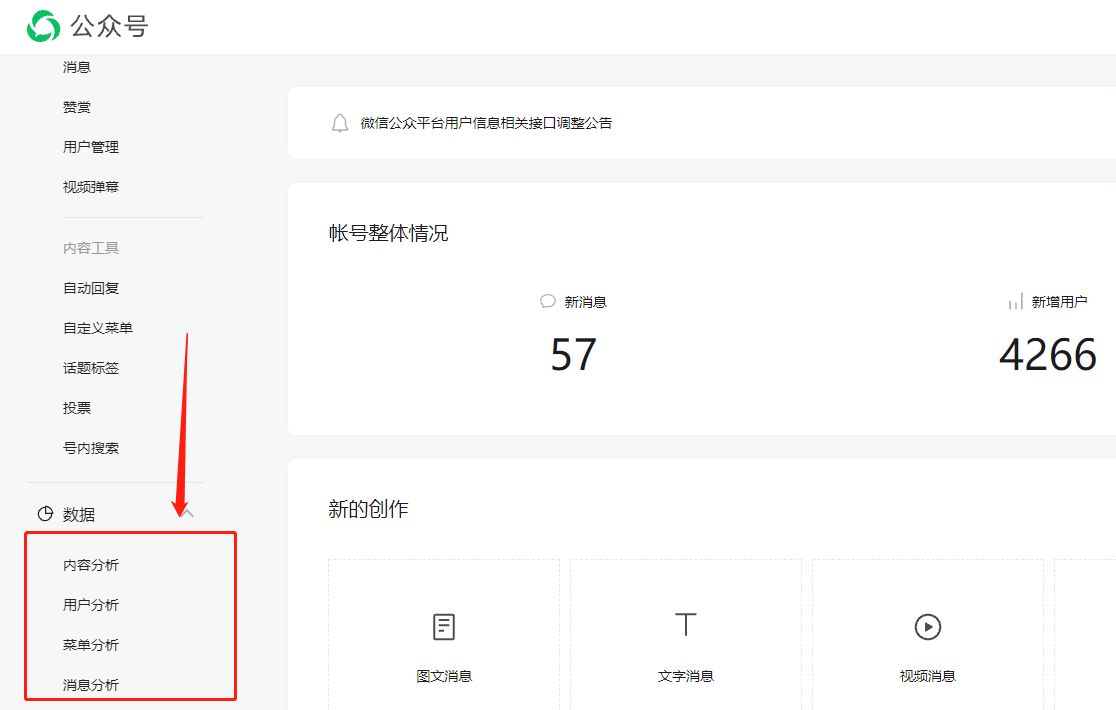Click the 数据 section header text

(78, 514)
